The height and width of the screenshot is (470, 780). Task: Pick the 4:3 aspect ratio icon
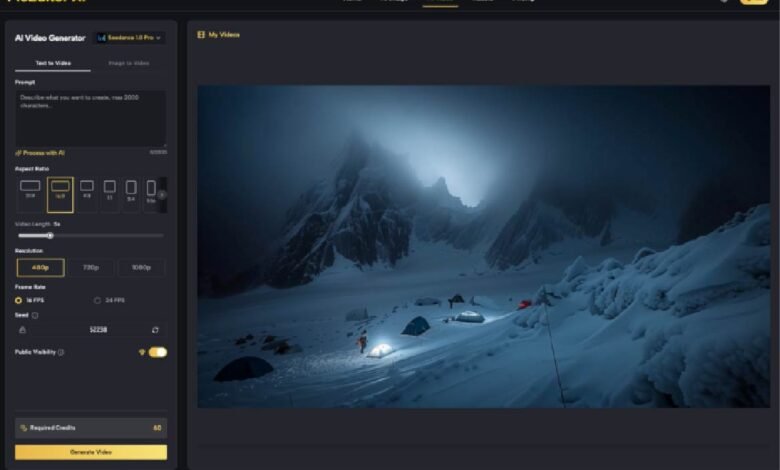coord(87,186)
